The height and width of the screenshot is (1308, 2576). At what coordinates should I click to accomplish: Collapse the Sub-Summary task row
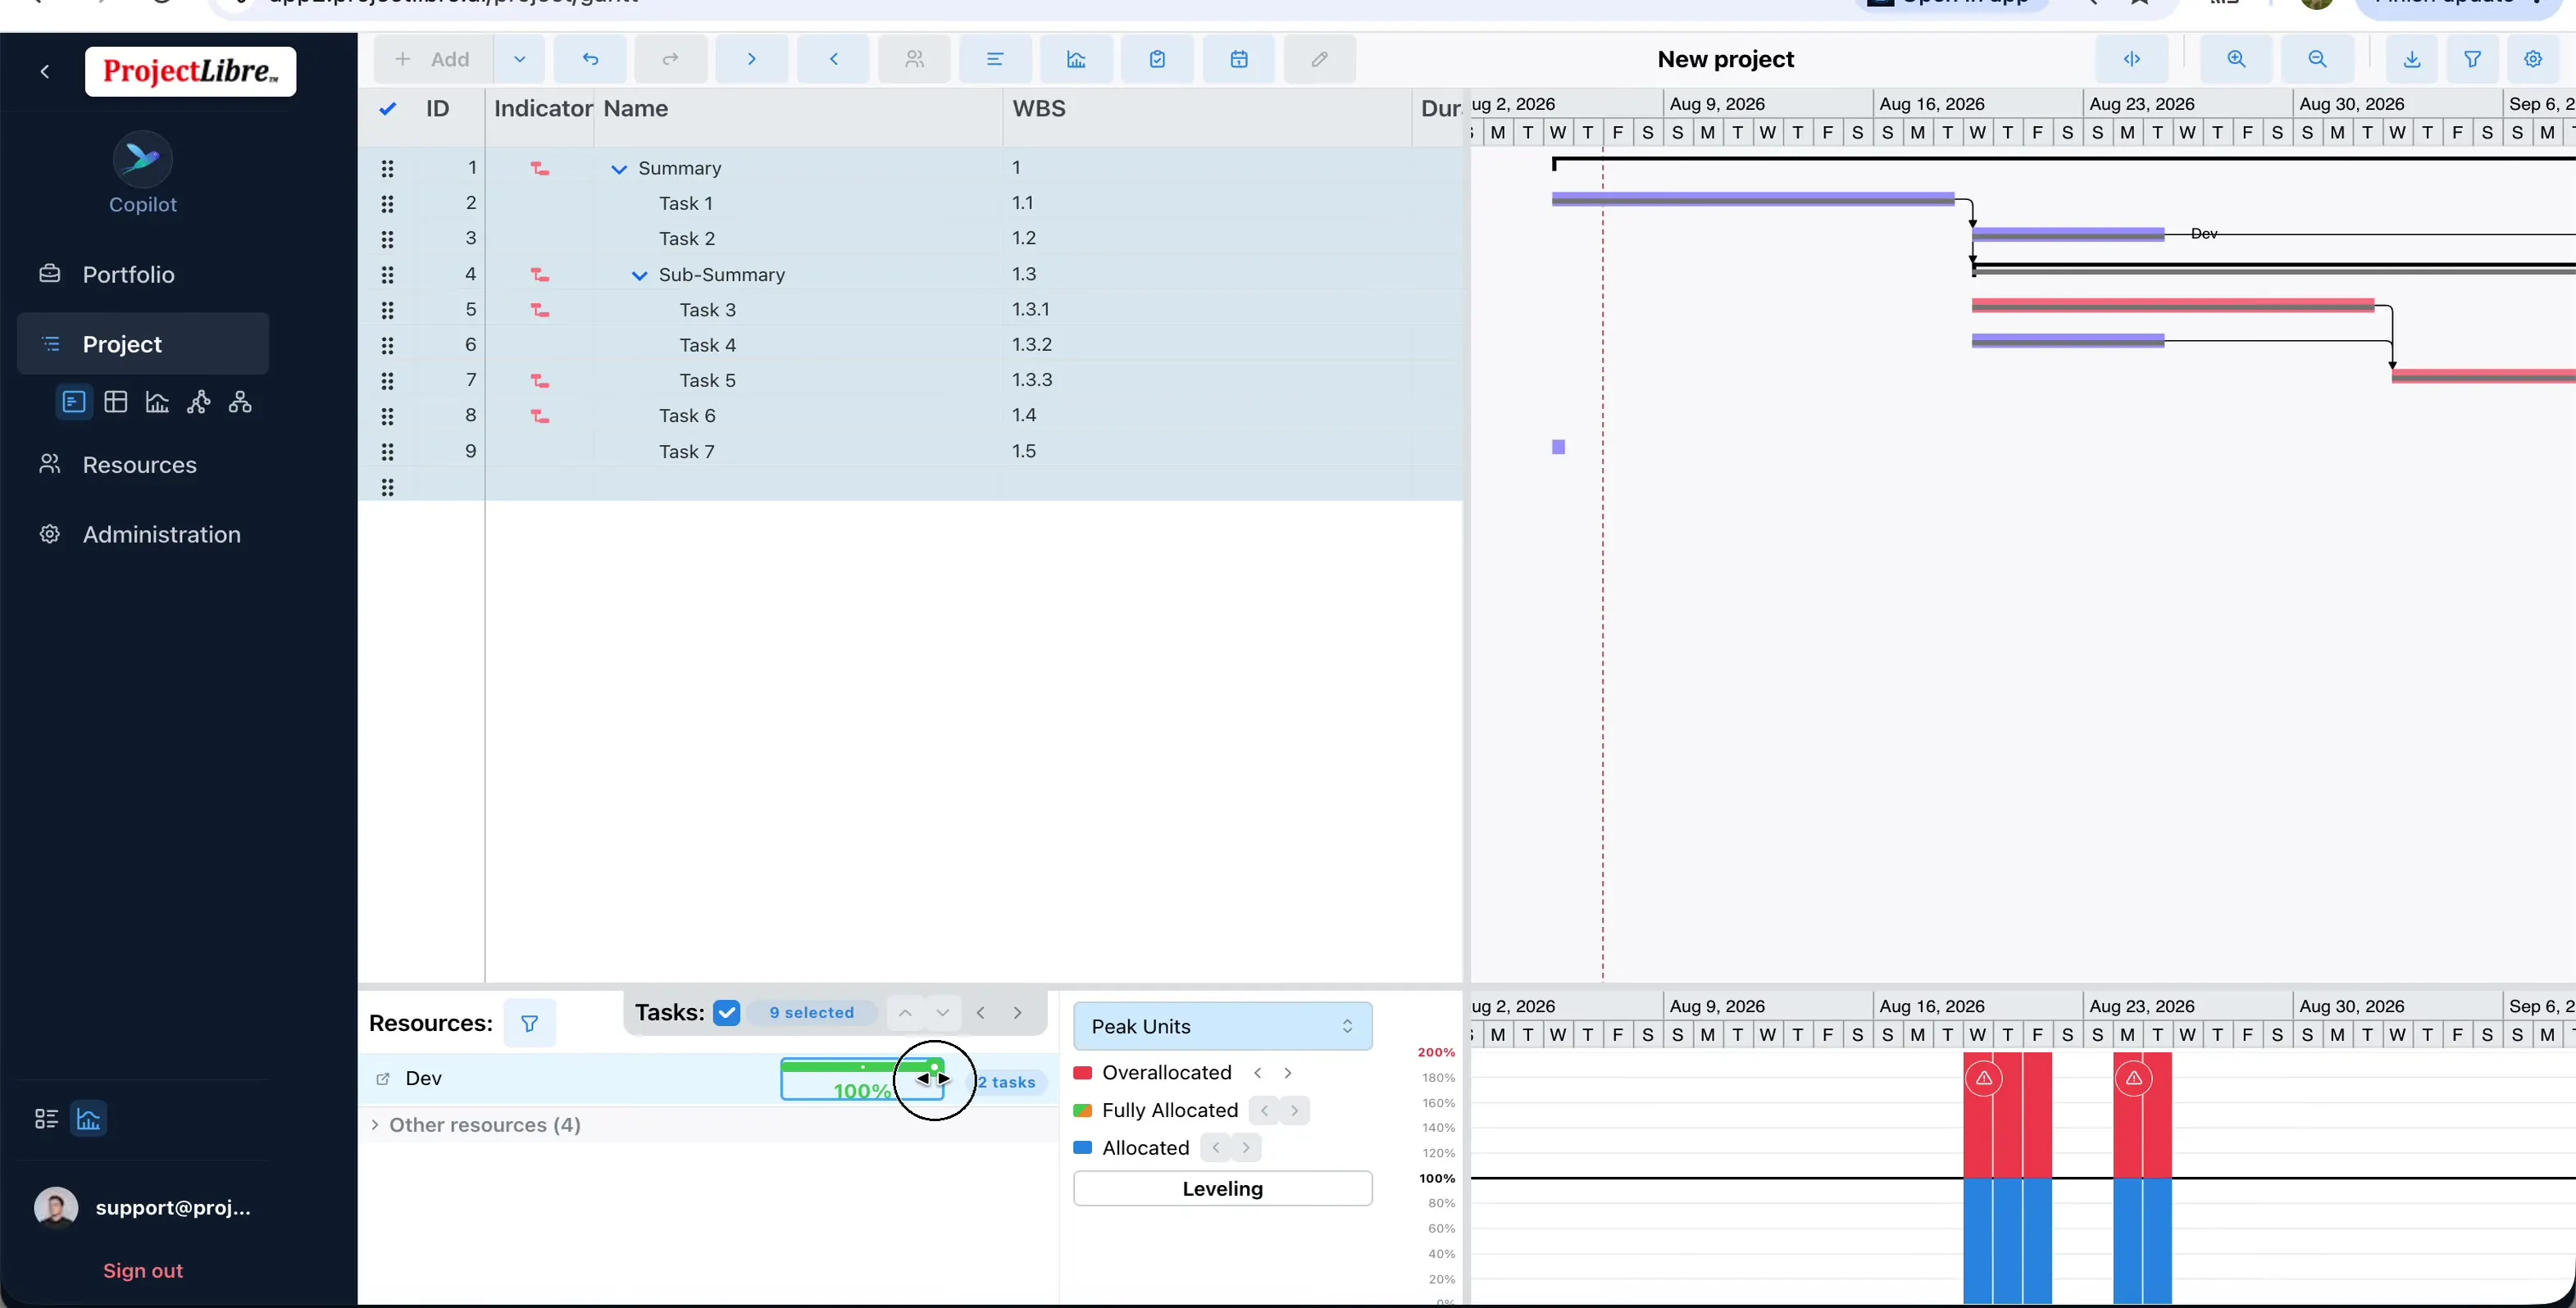(639, 275)
